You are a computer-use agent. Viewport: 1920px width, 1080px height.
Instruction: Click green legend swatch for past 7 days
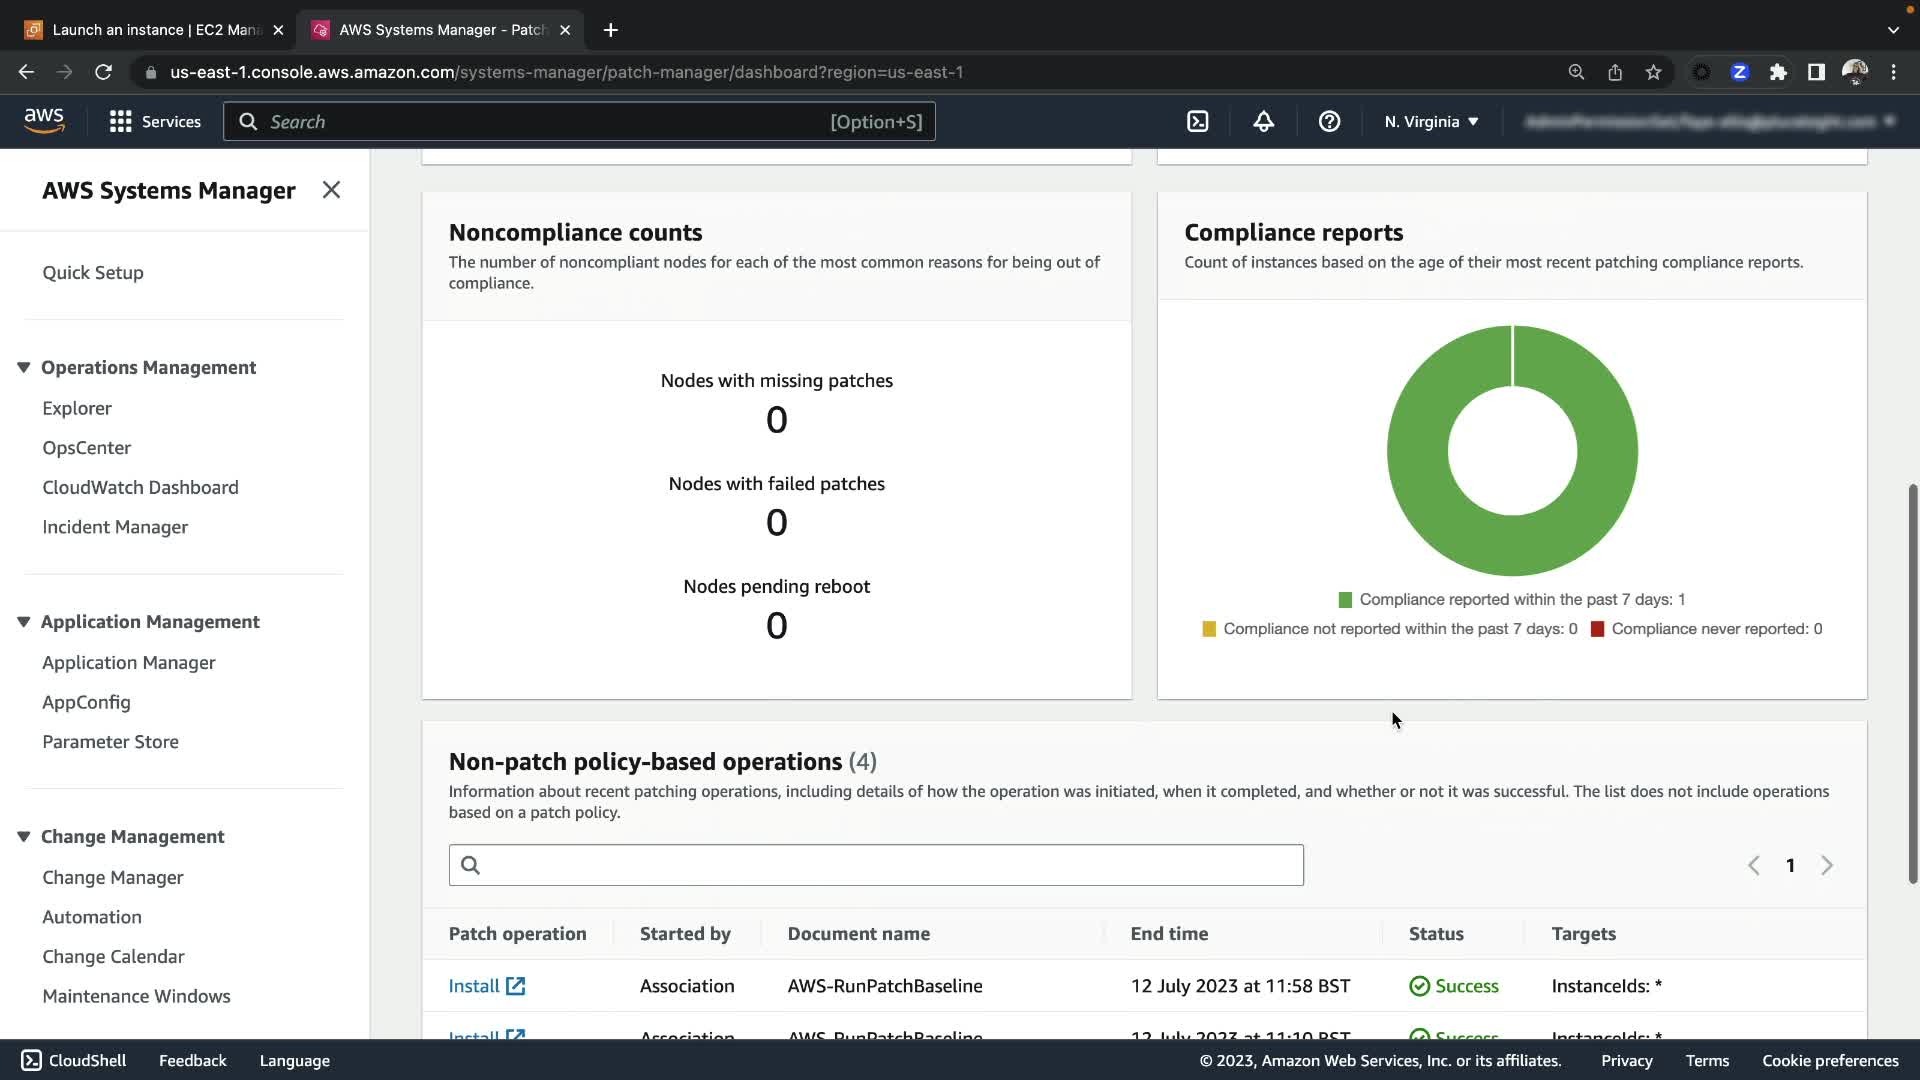click(1345, 600)
